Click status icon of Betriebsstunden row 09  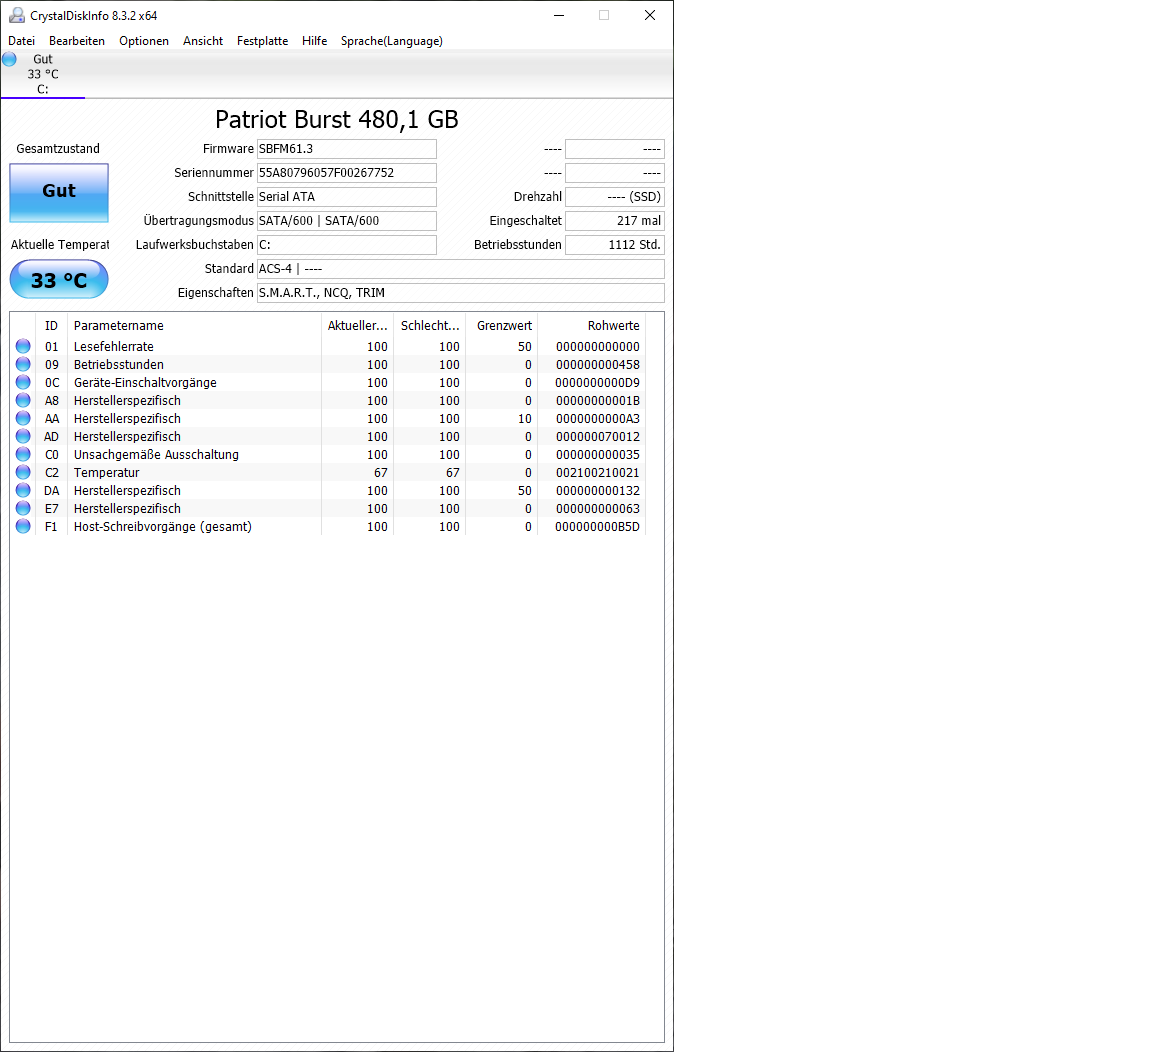[x=24, y=364]
